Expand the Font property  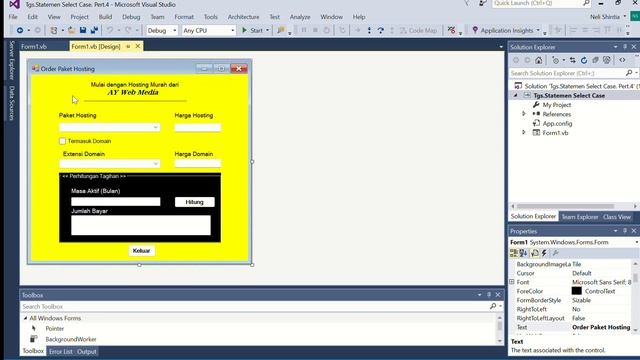click(512, 282)
